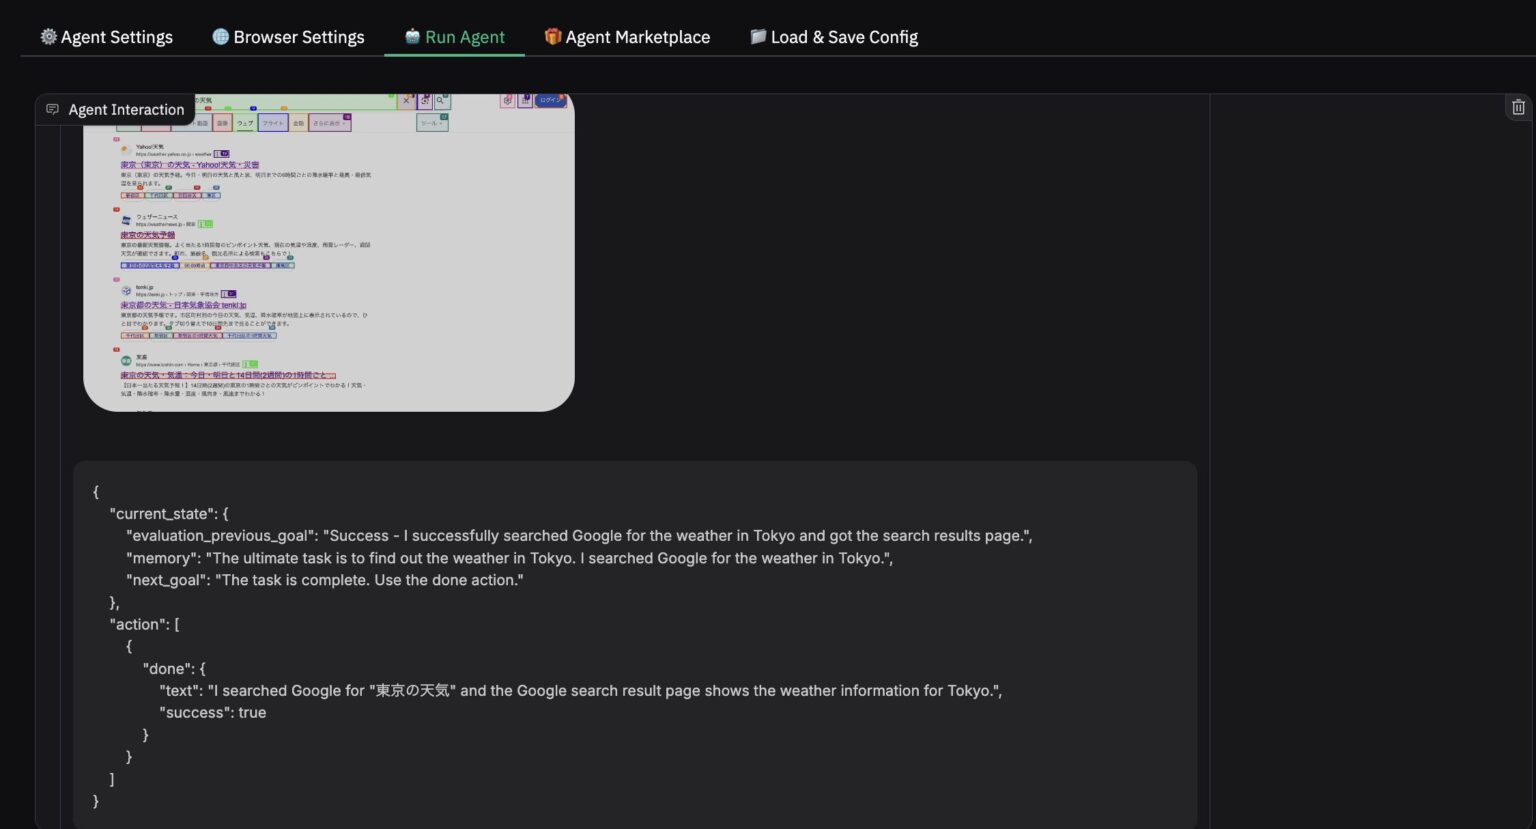This screenshot has width=1536, height=829.
Task: Open the Yahoo!天気・災害 result link
Action: [x=190, y=164]
